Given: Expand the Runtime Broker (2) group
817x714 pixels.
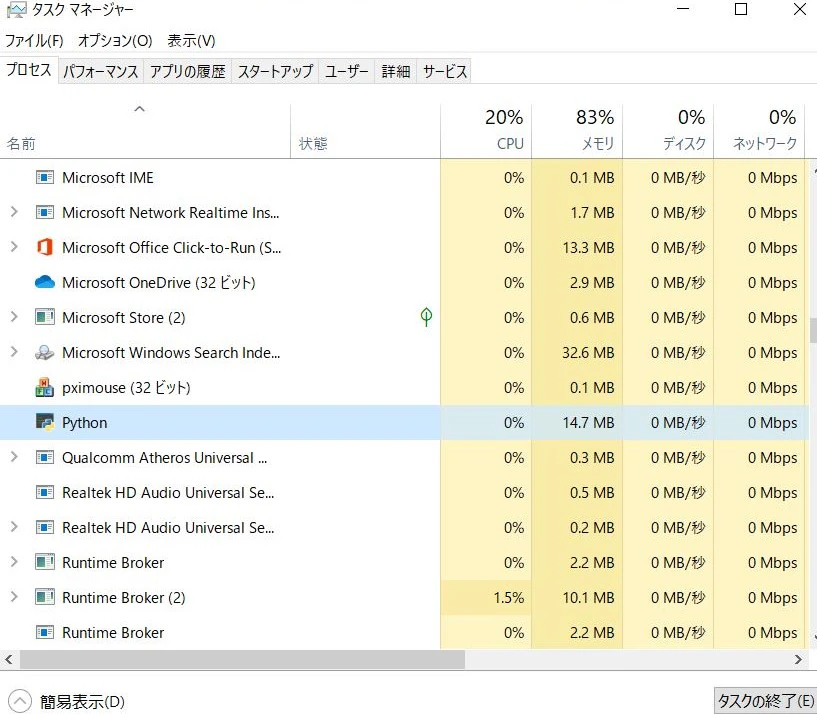Looking at the screenshot, I should 14,597.
